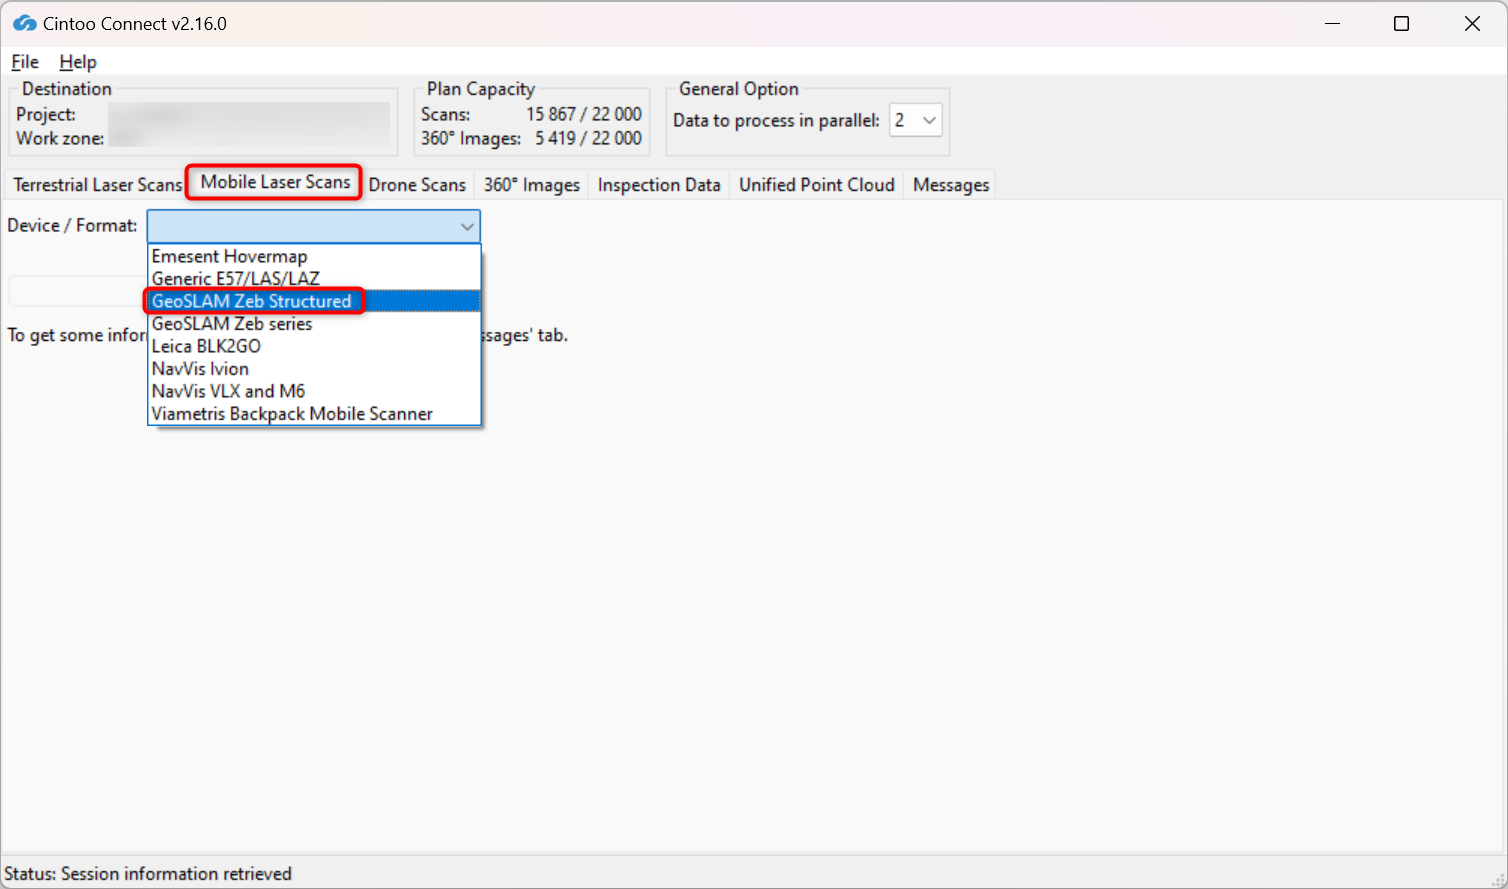
Task: Go to Unified Point Cloud tab
Action: click(817, 185)
